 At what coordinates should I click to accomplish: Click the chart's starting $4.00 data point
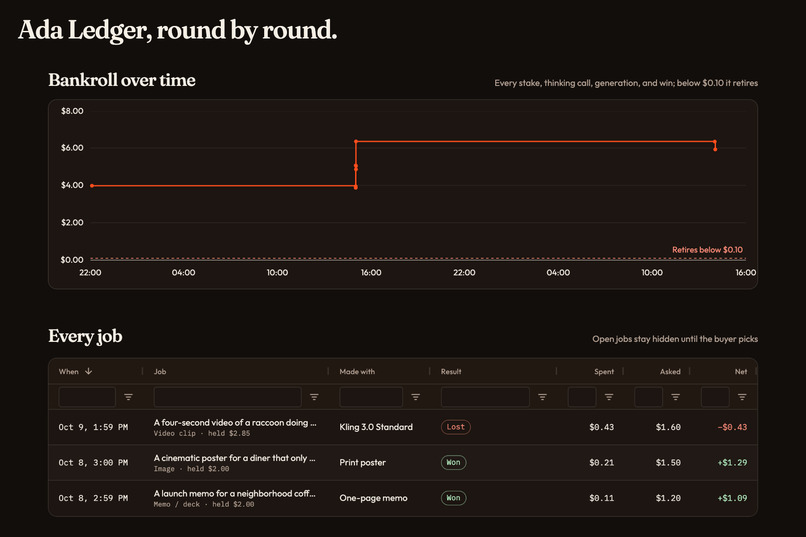92,186
